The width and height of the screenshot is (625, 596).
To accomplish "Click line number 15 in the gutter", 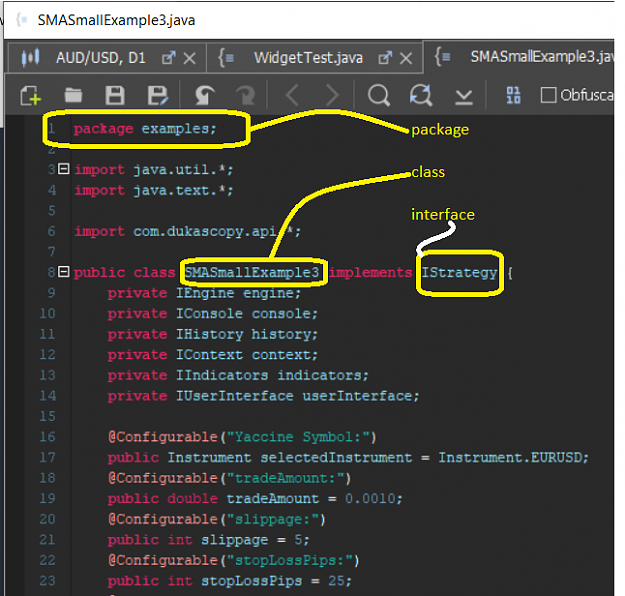I will [x=47, y=416].
